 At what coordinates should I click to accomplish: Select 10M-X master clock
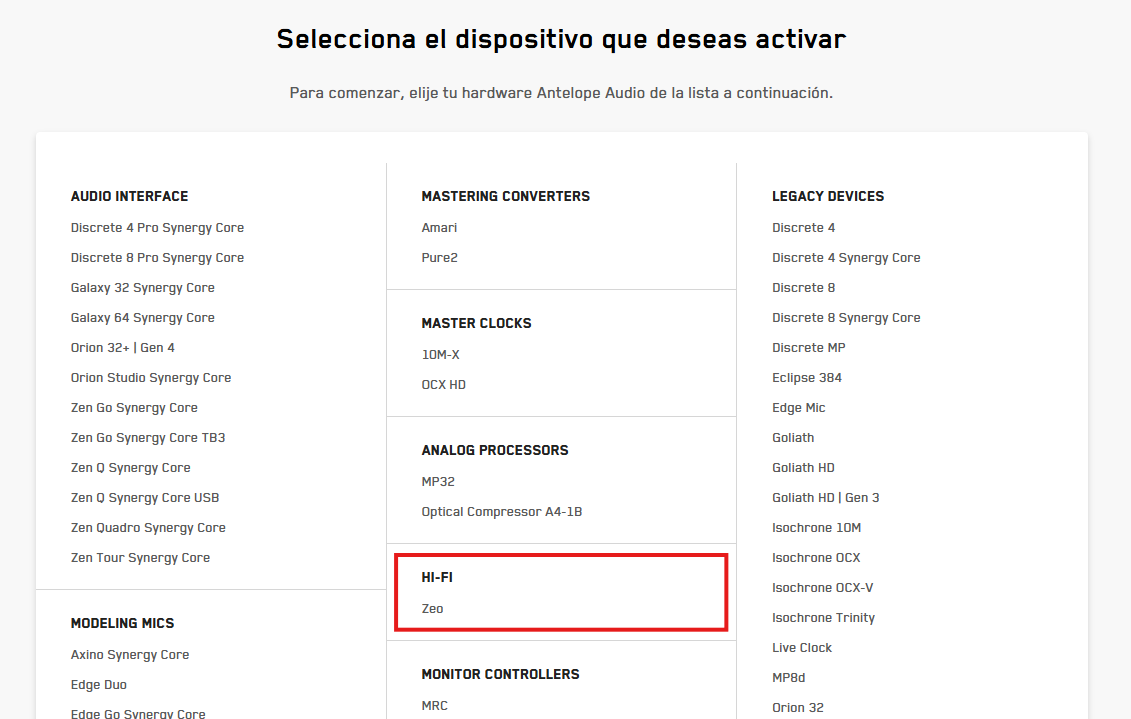[440, 355]
